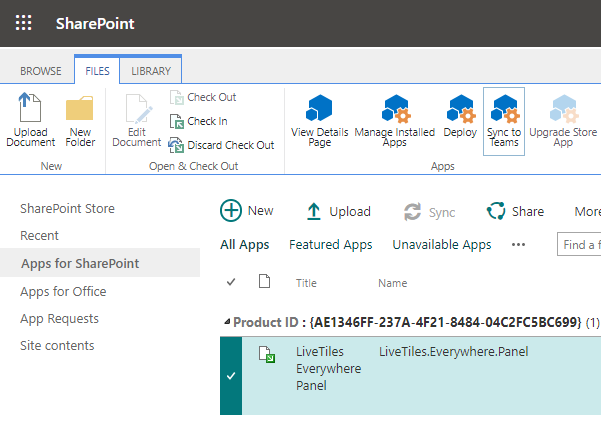Switch to Unavailable Apps view
This screenshot has height=429, width=601.
point(442,245)
